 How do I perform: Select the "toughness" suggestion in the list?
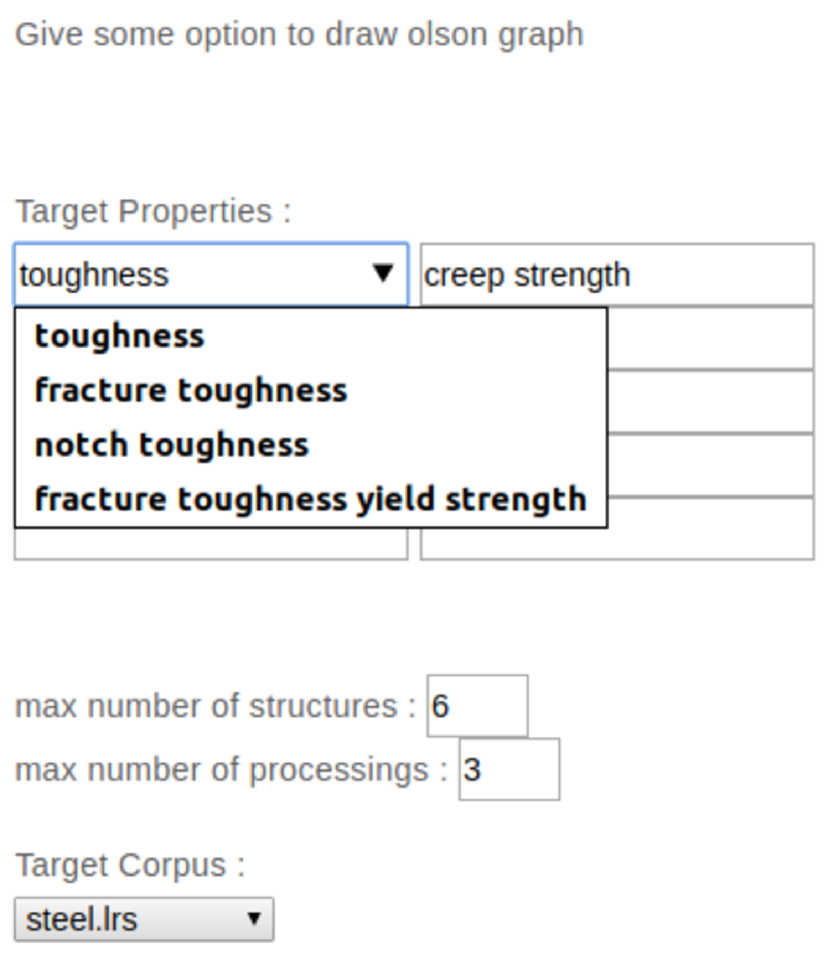119,336
